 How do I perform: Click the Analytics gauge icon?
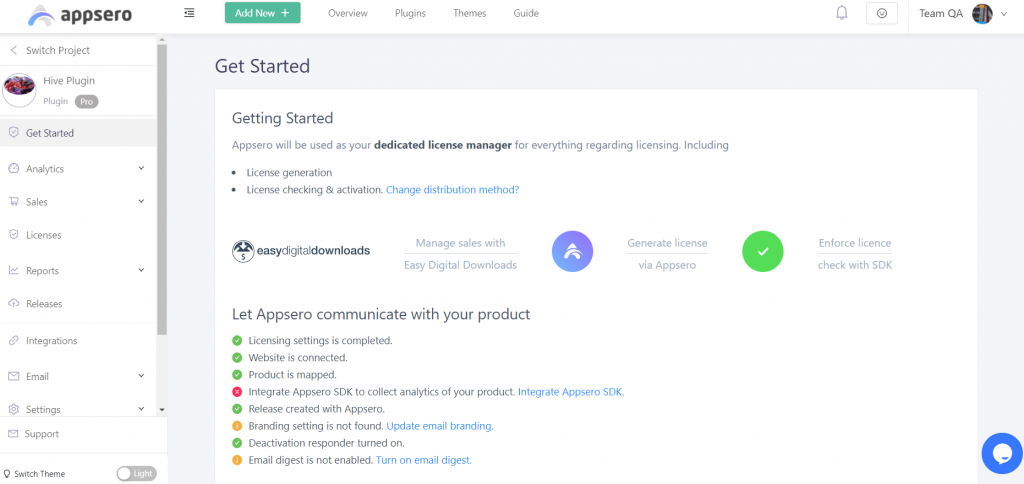pyautogui.click(x=14, y=169)
